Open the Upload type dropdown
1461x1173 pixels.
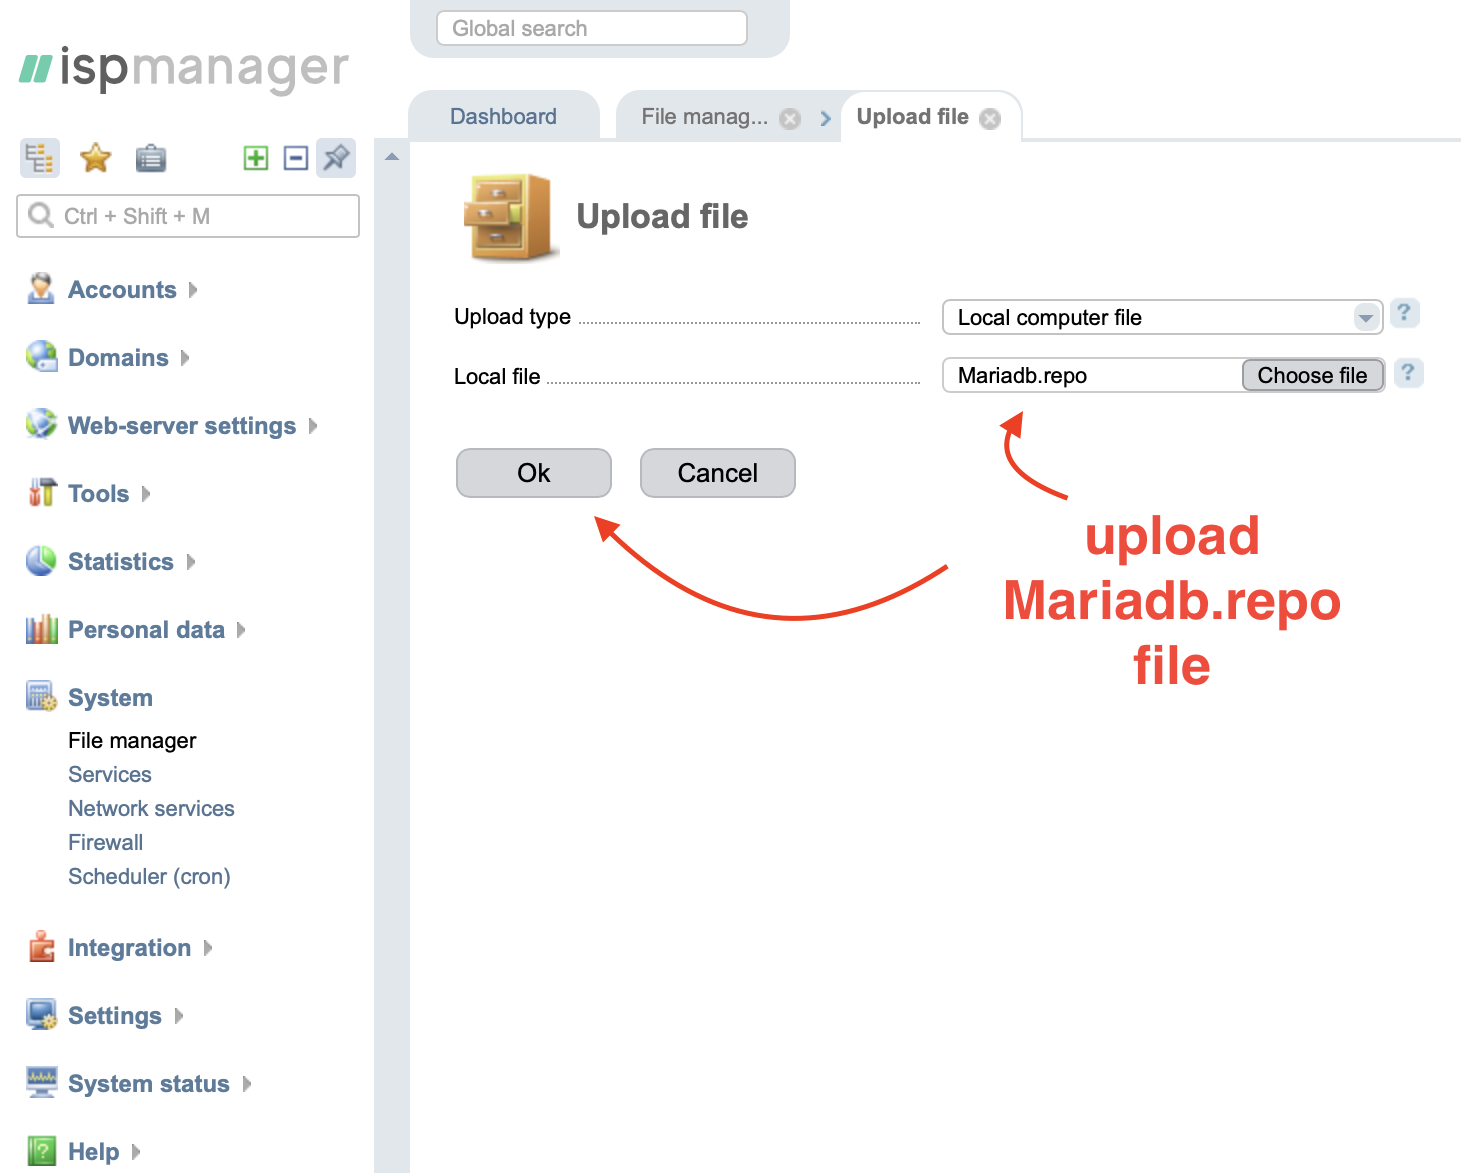[1162, 317]
